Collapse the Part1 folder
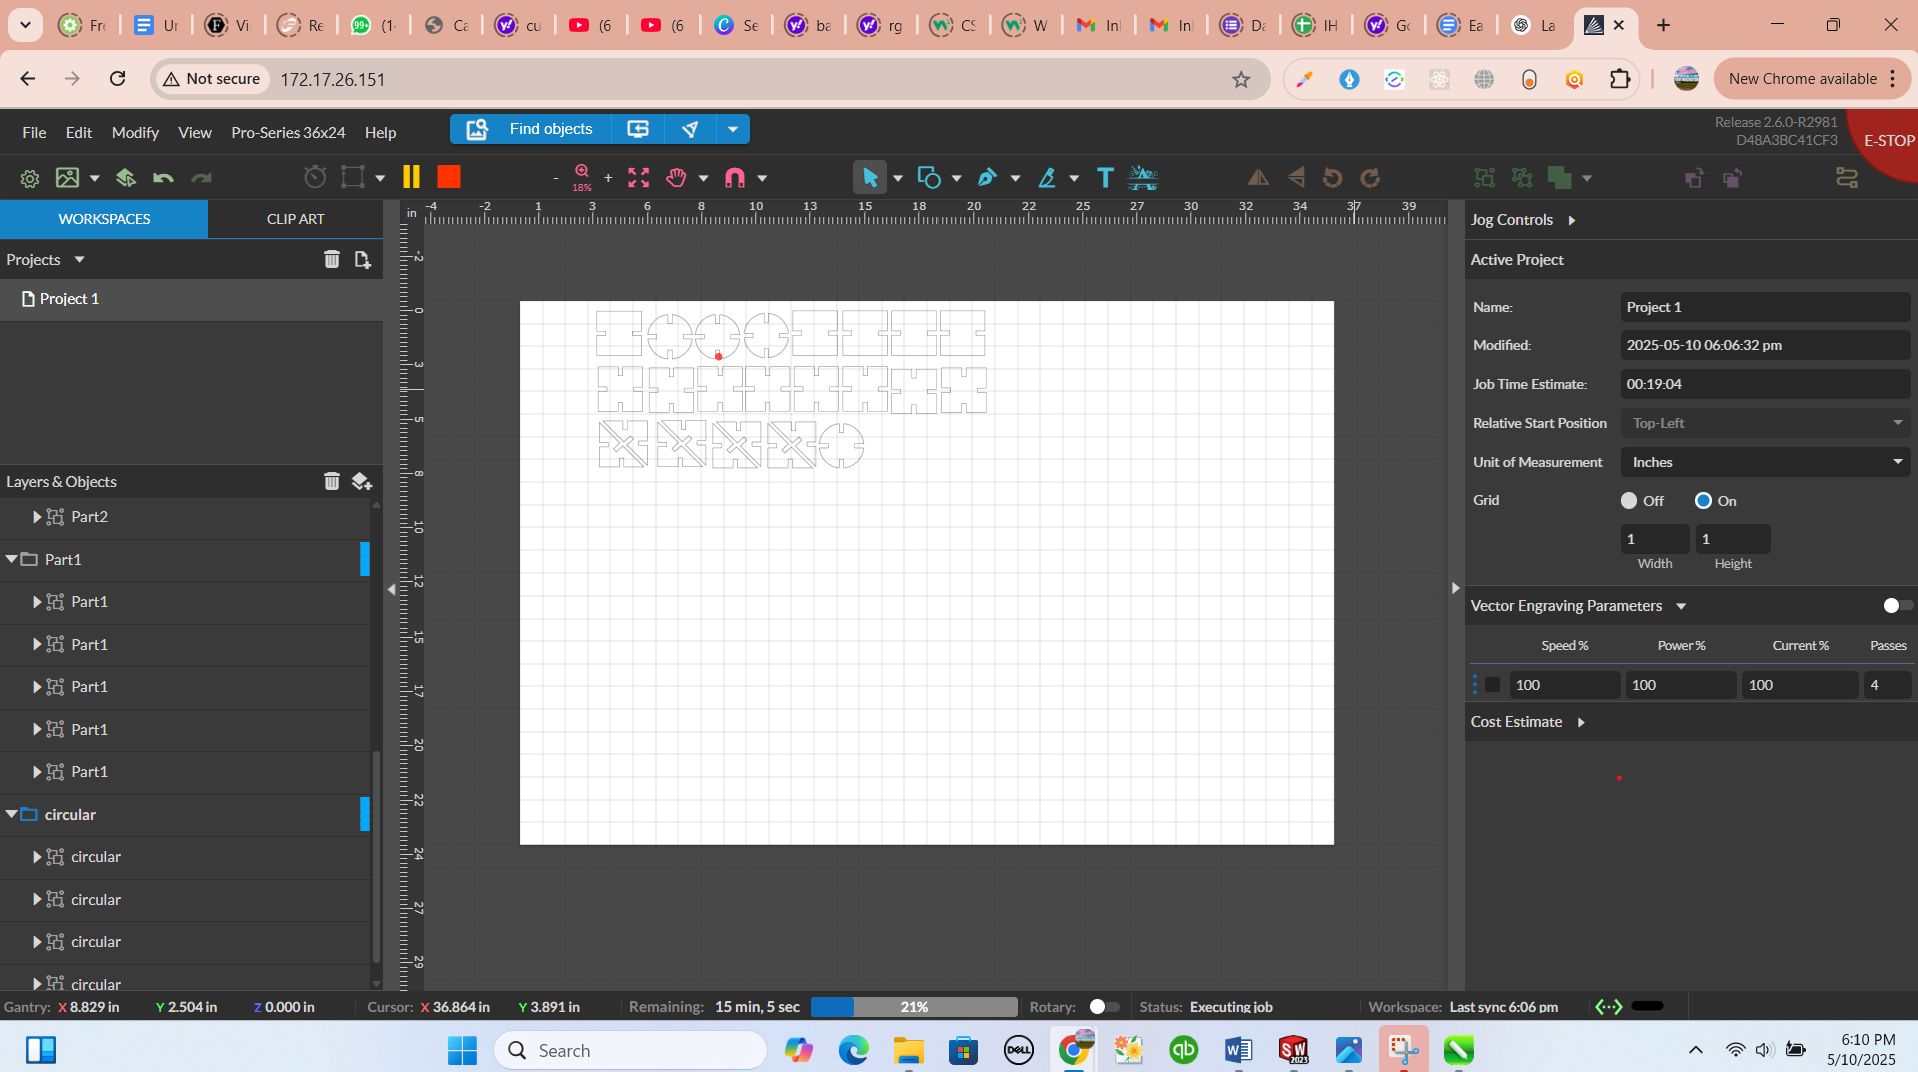The width and height of the screenshot is (1918, 1072). (x=12, y=559)
